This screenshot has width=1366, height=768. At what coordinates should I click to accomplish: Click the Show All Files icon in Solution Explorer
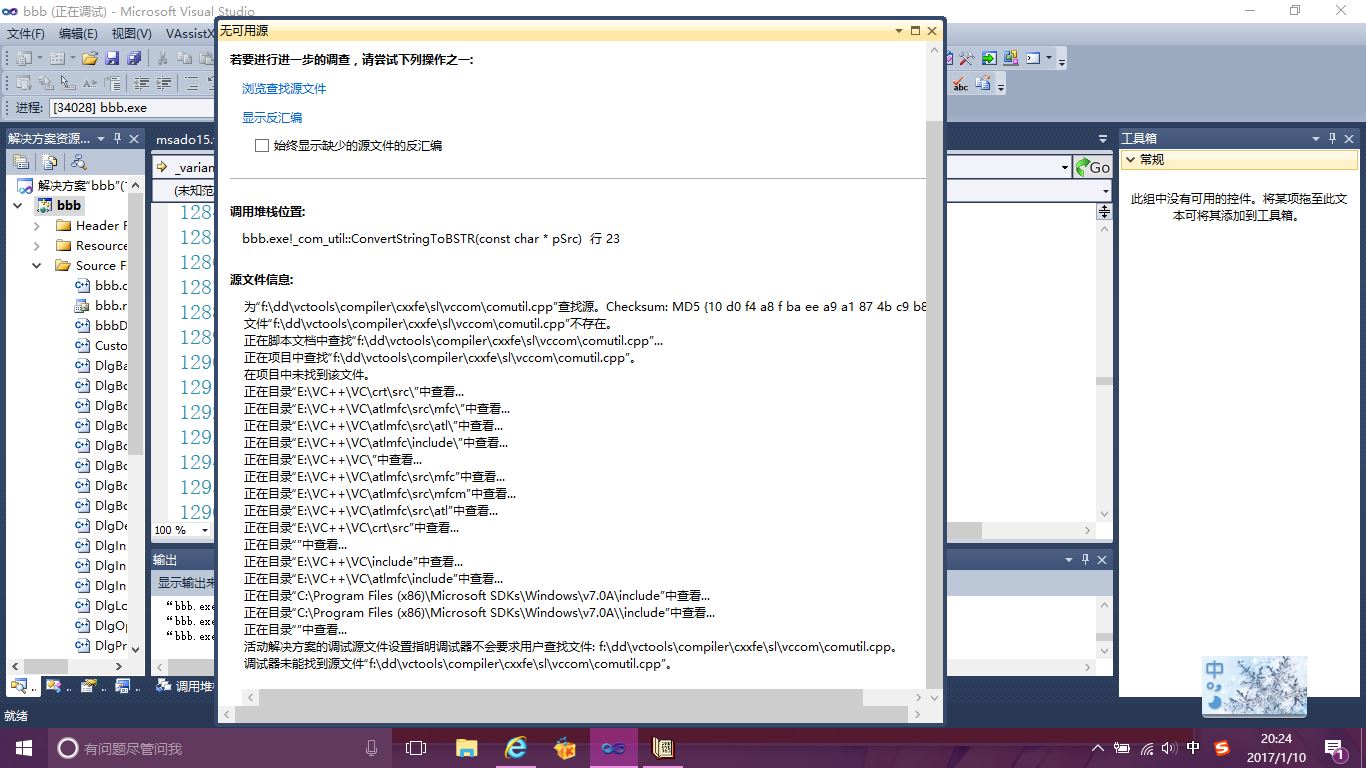(50, 162)
